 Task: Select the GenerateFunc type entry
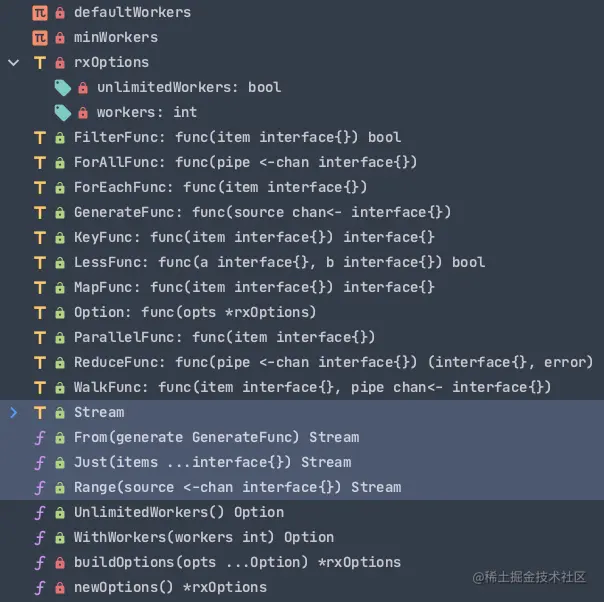262,212
